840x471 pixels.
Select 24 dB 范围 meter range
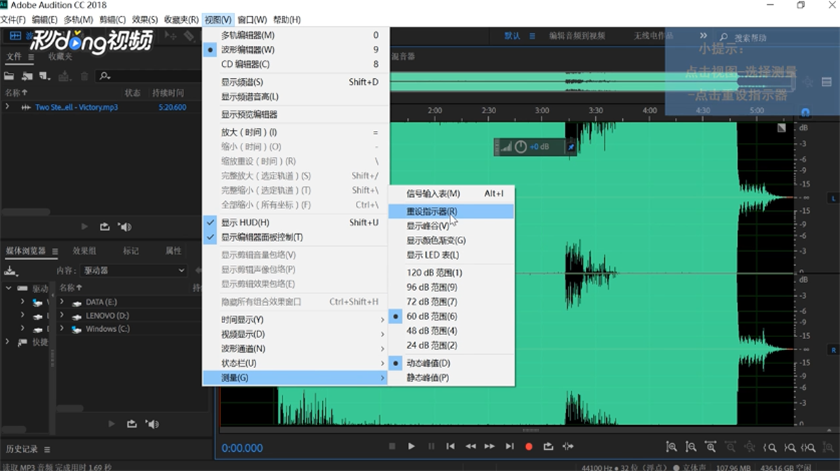[451, 345]
